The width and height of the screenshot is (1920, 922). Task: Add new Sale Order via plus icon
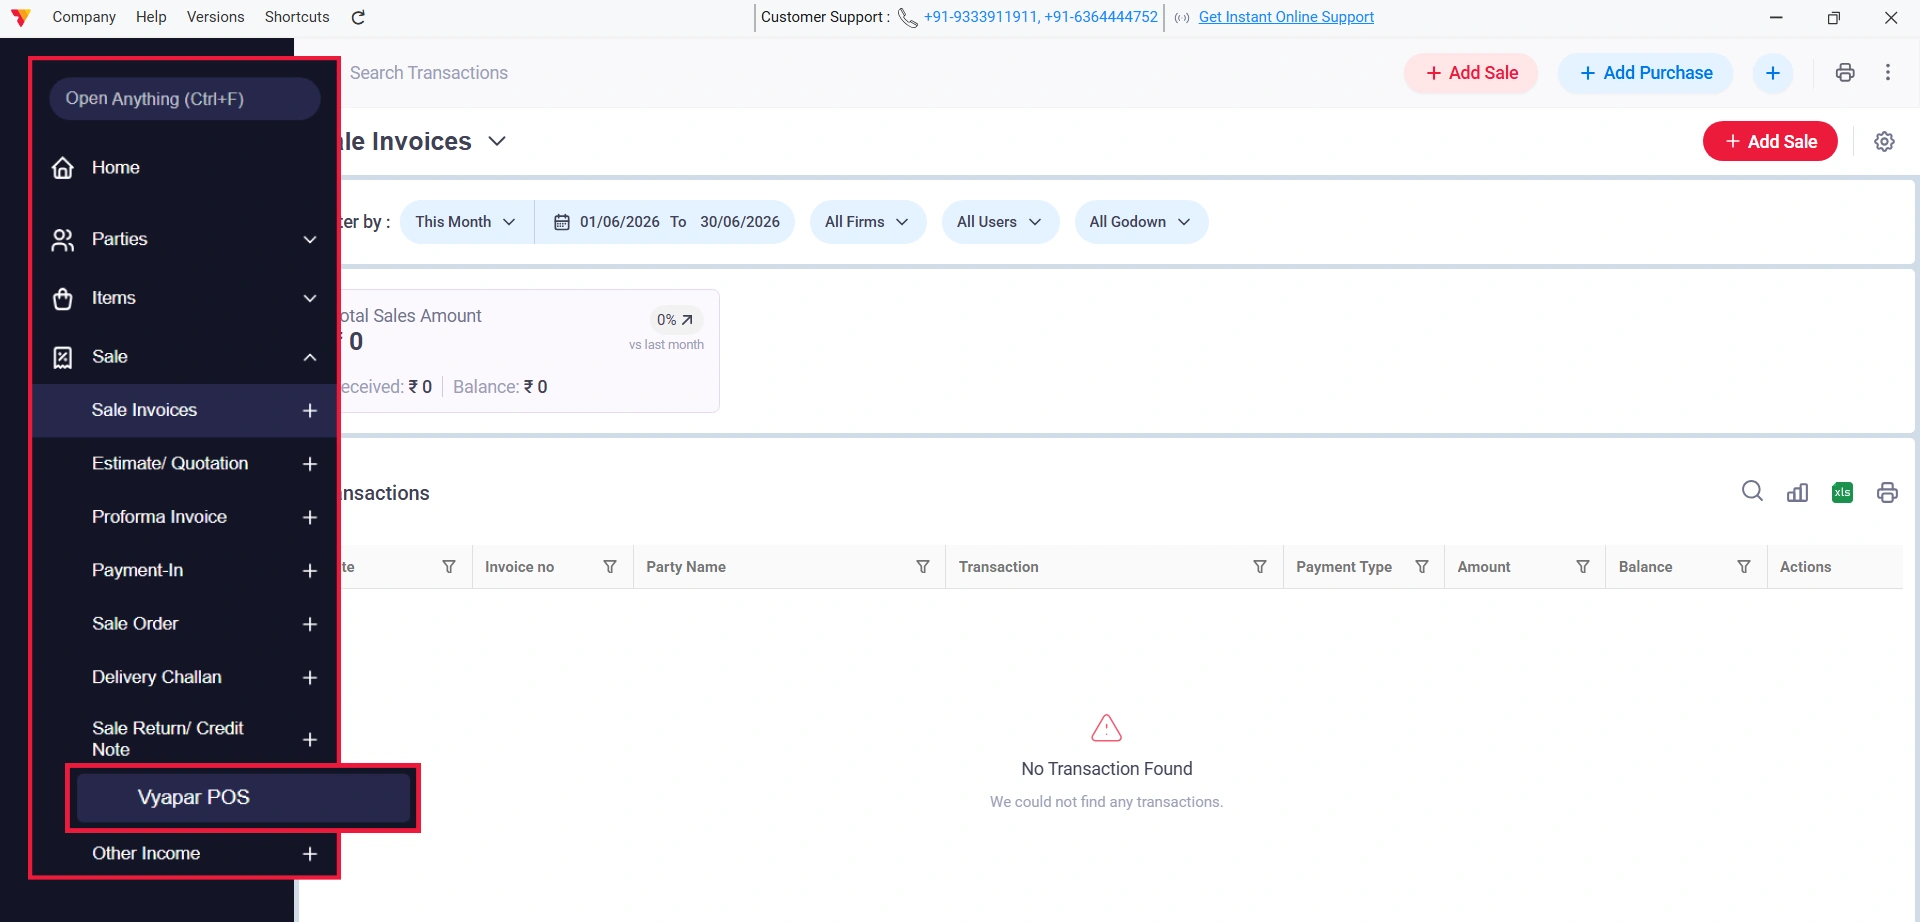[310, 625]
